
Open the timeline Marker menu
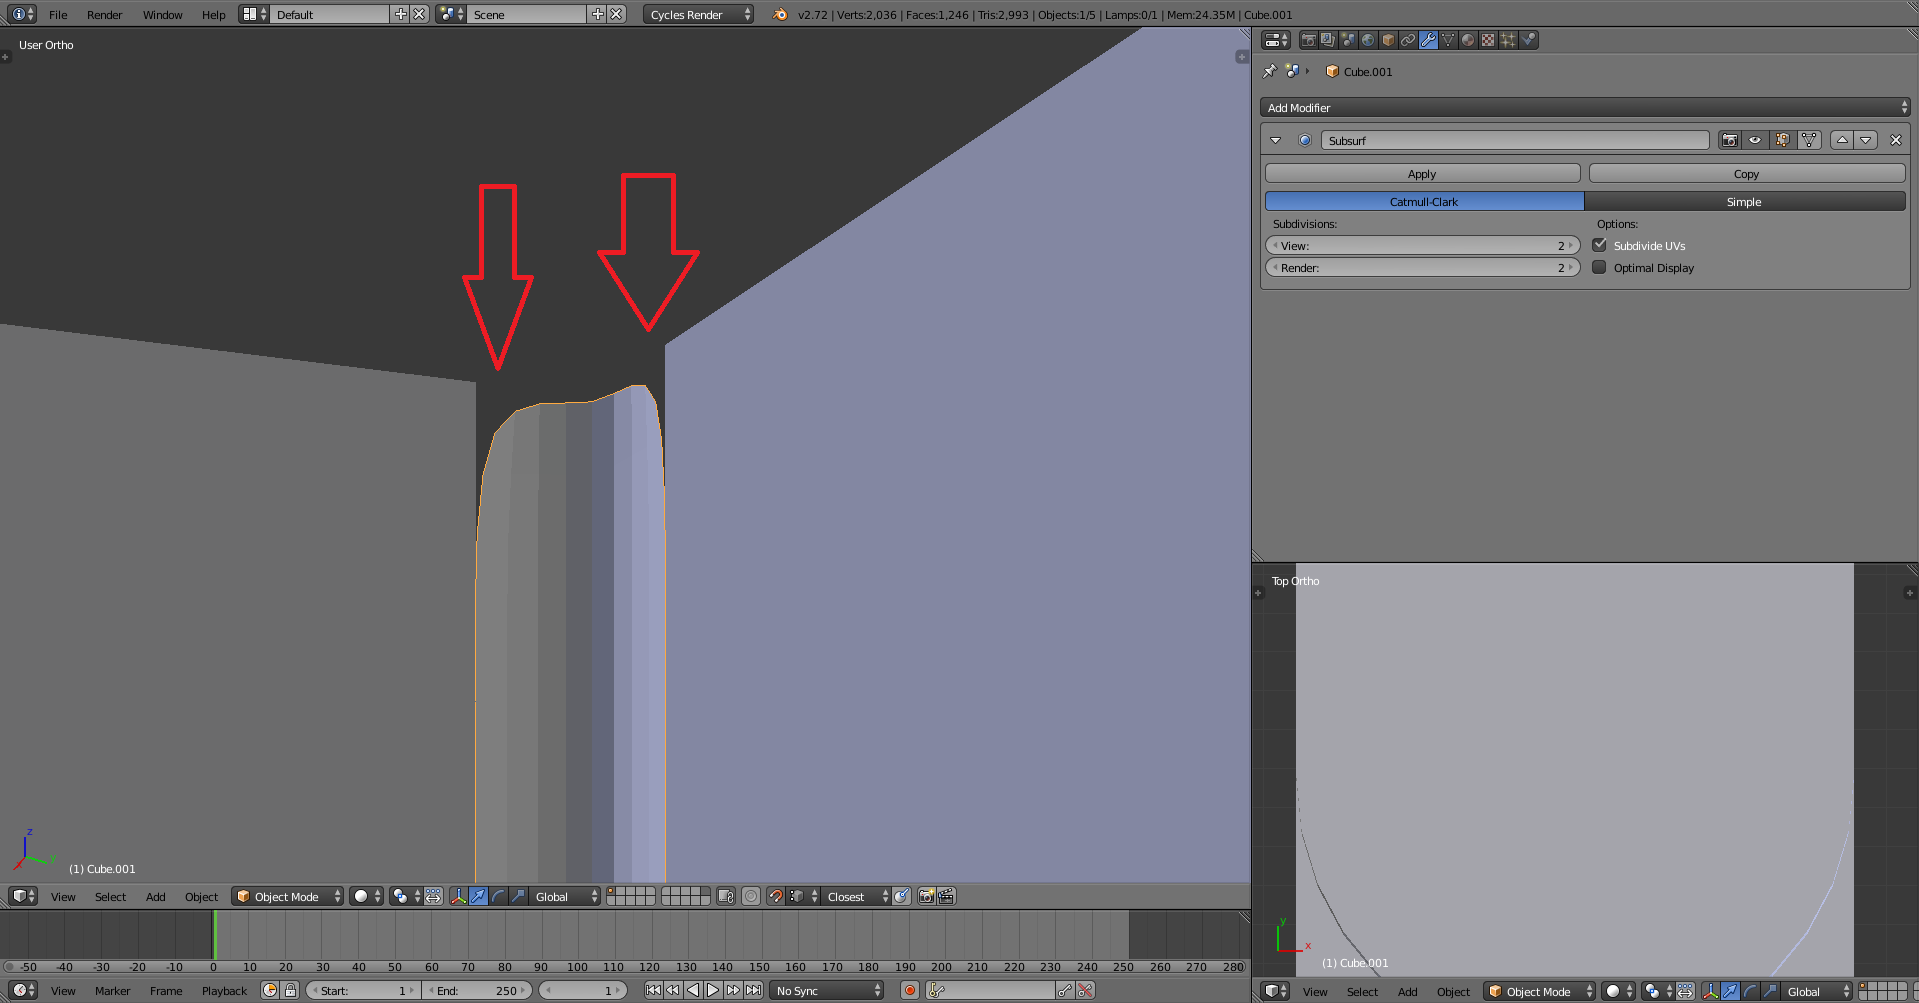(112, 991)
